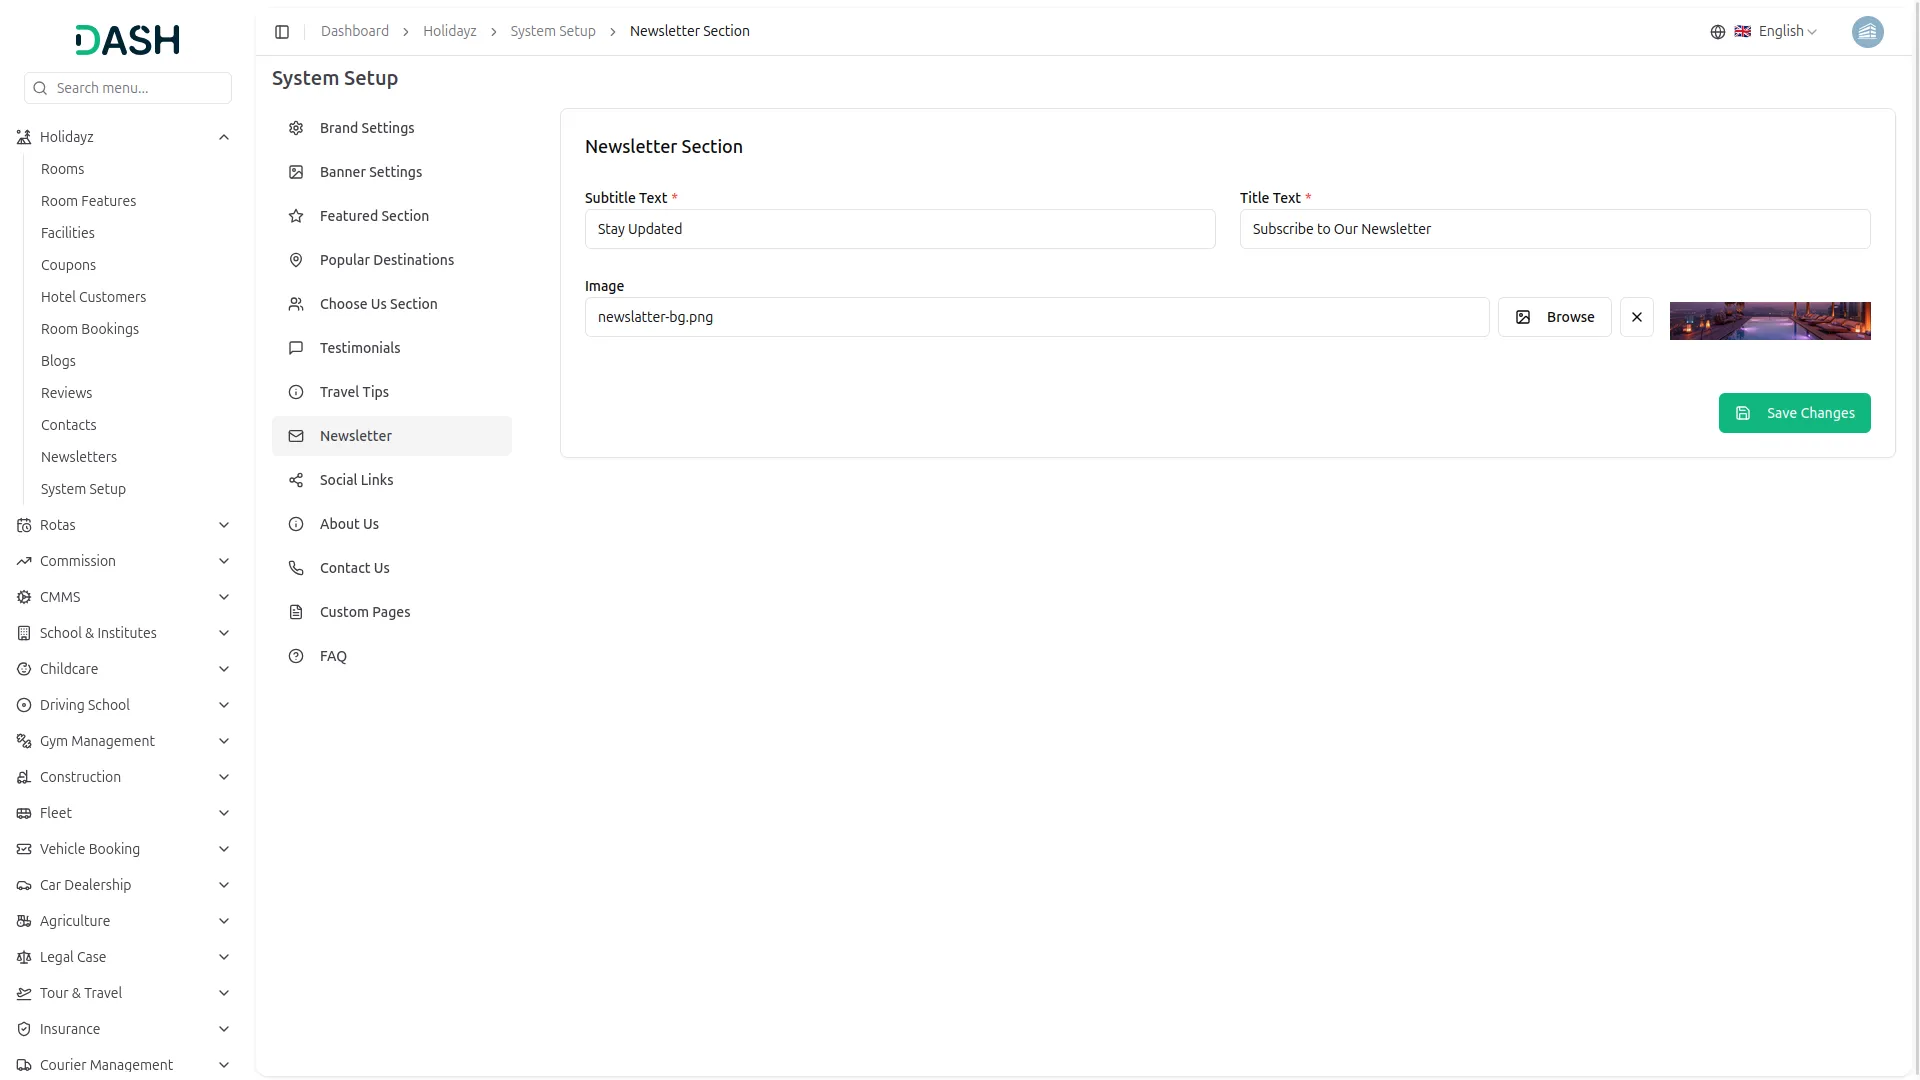Viewport: 1920px width, 1080px height.
Task: Click the newslatter-bg.png file name field
Action: (1037, 317)
